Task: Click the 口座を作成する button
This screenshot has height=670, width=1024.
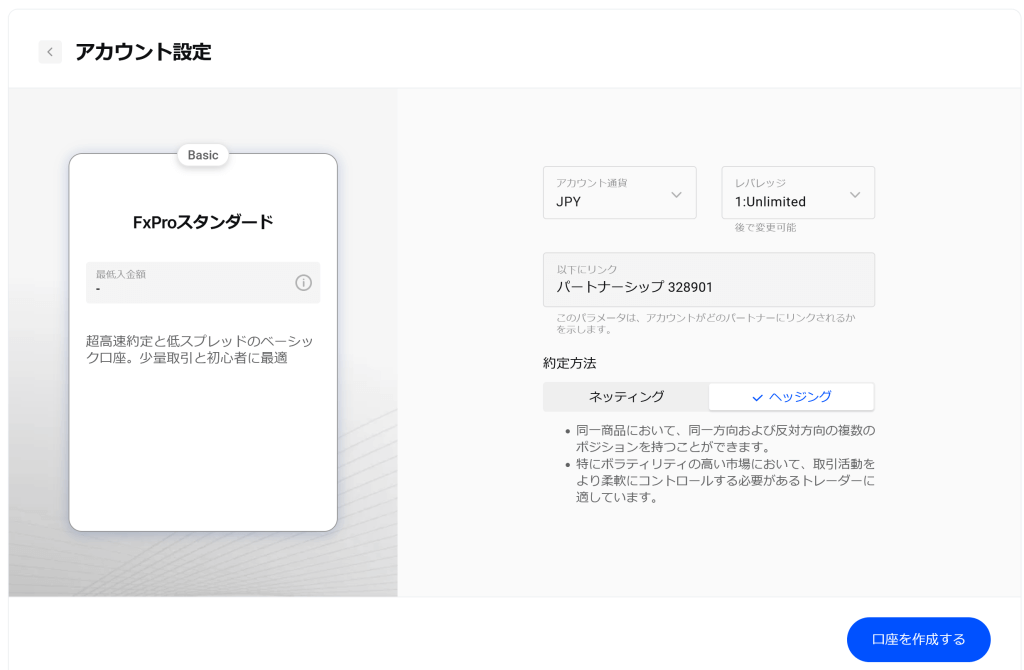Action: (x=918, y=639)
